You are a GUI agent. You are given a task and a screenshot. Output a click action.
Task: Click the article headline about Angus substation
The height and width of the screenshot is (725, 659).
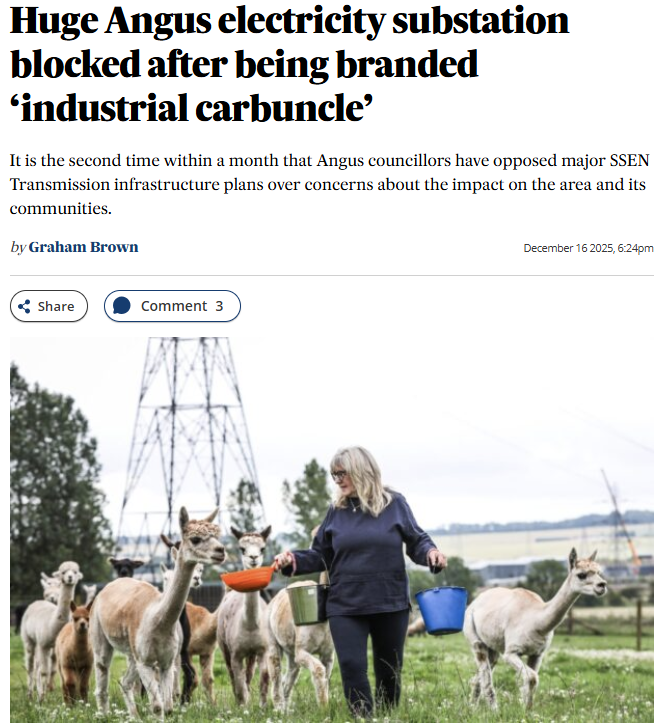[289, 64]
